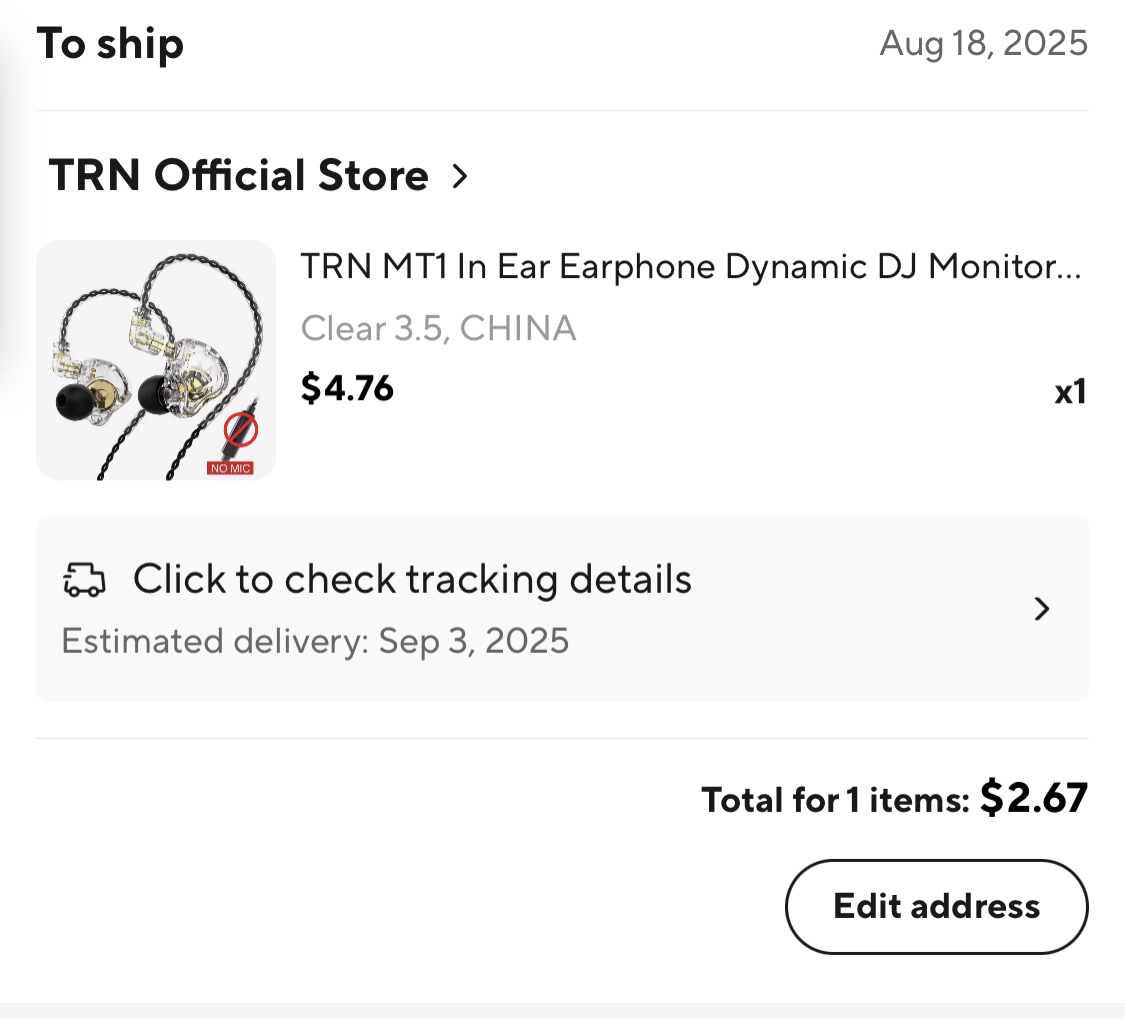Open the TRN Official Store page
The width and height of the screenshot is (1125, 1019).
coord(239,176)
